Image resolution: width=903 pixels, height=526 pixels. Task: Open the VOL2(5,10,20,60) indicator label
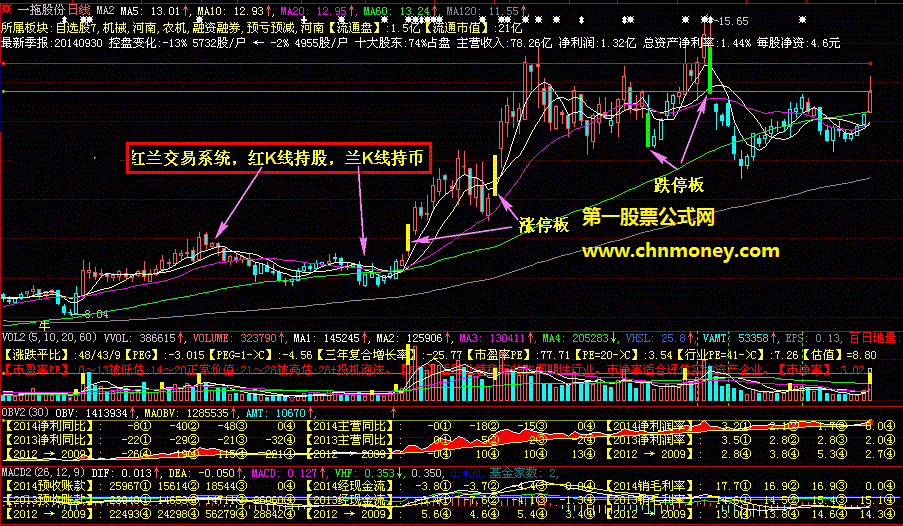coord(51,338)
